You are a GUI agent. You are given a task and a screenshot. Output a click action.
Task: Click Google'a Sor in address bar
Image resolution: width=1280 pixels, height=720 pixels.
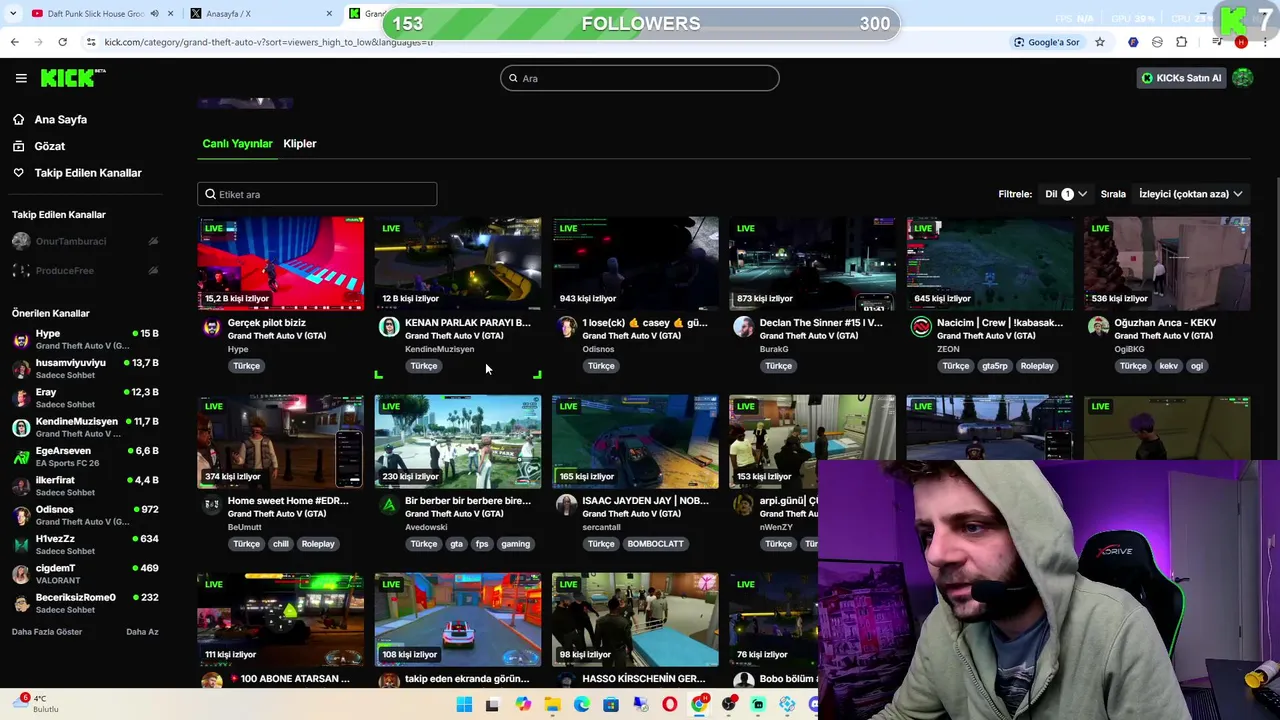pos(1047,42)
